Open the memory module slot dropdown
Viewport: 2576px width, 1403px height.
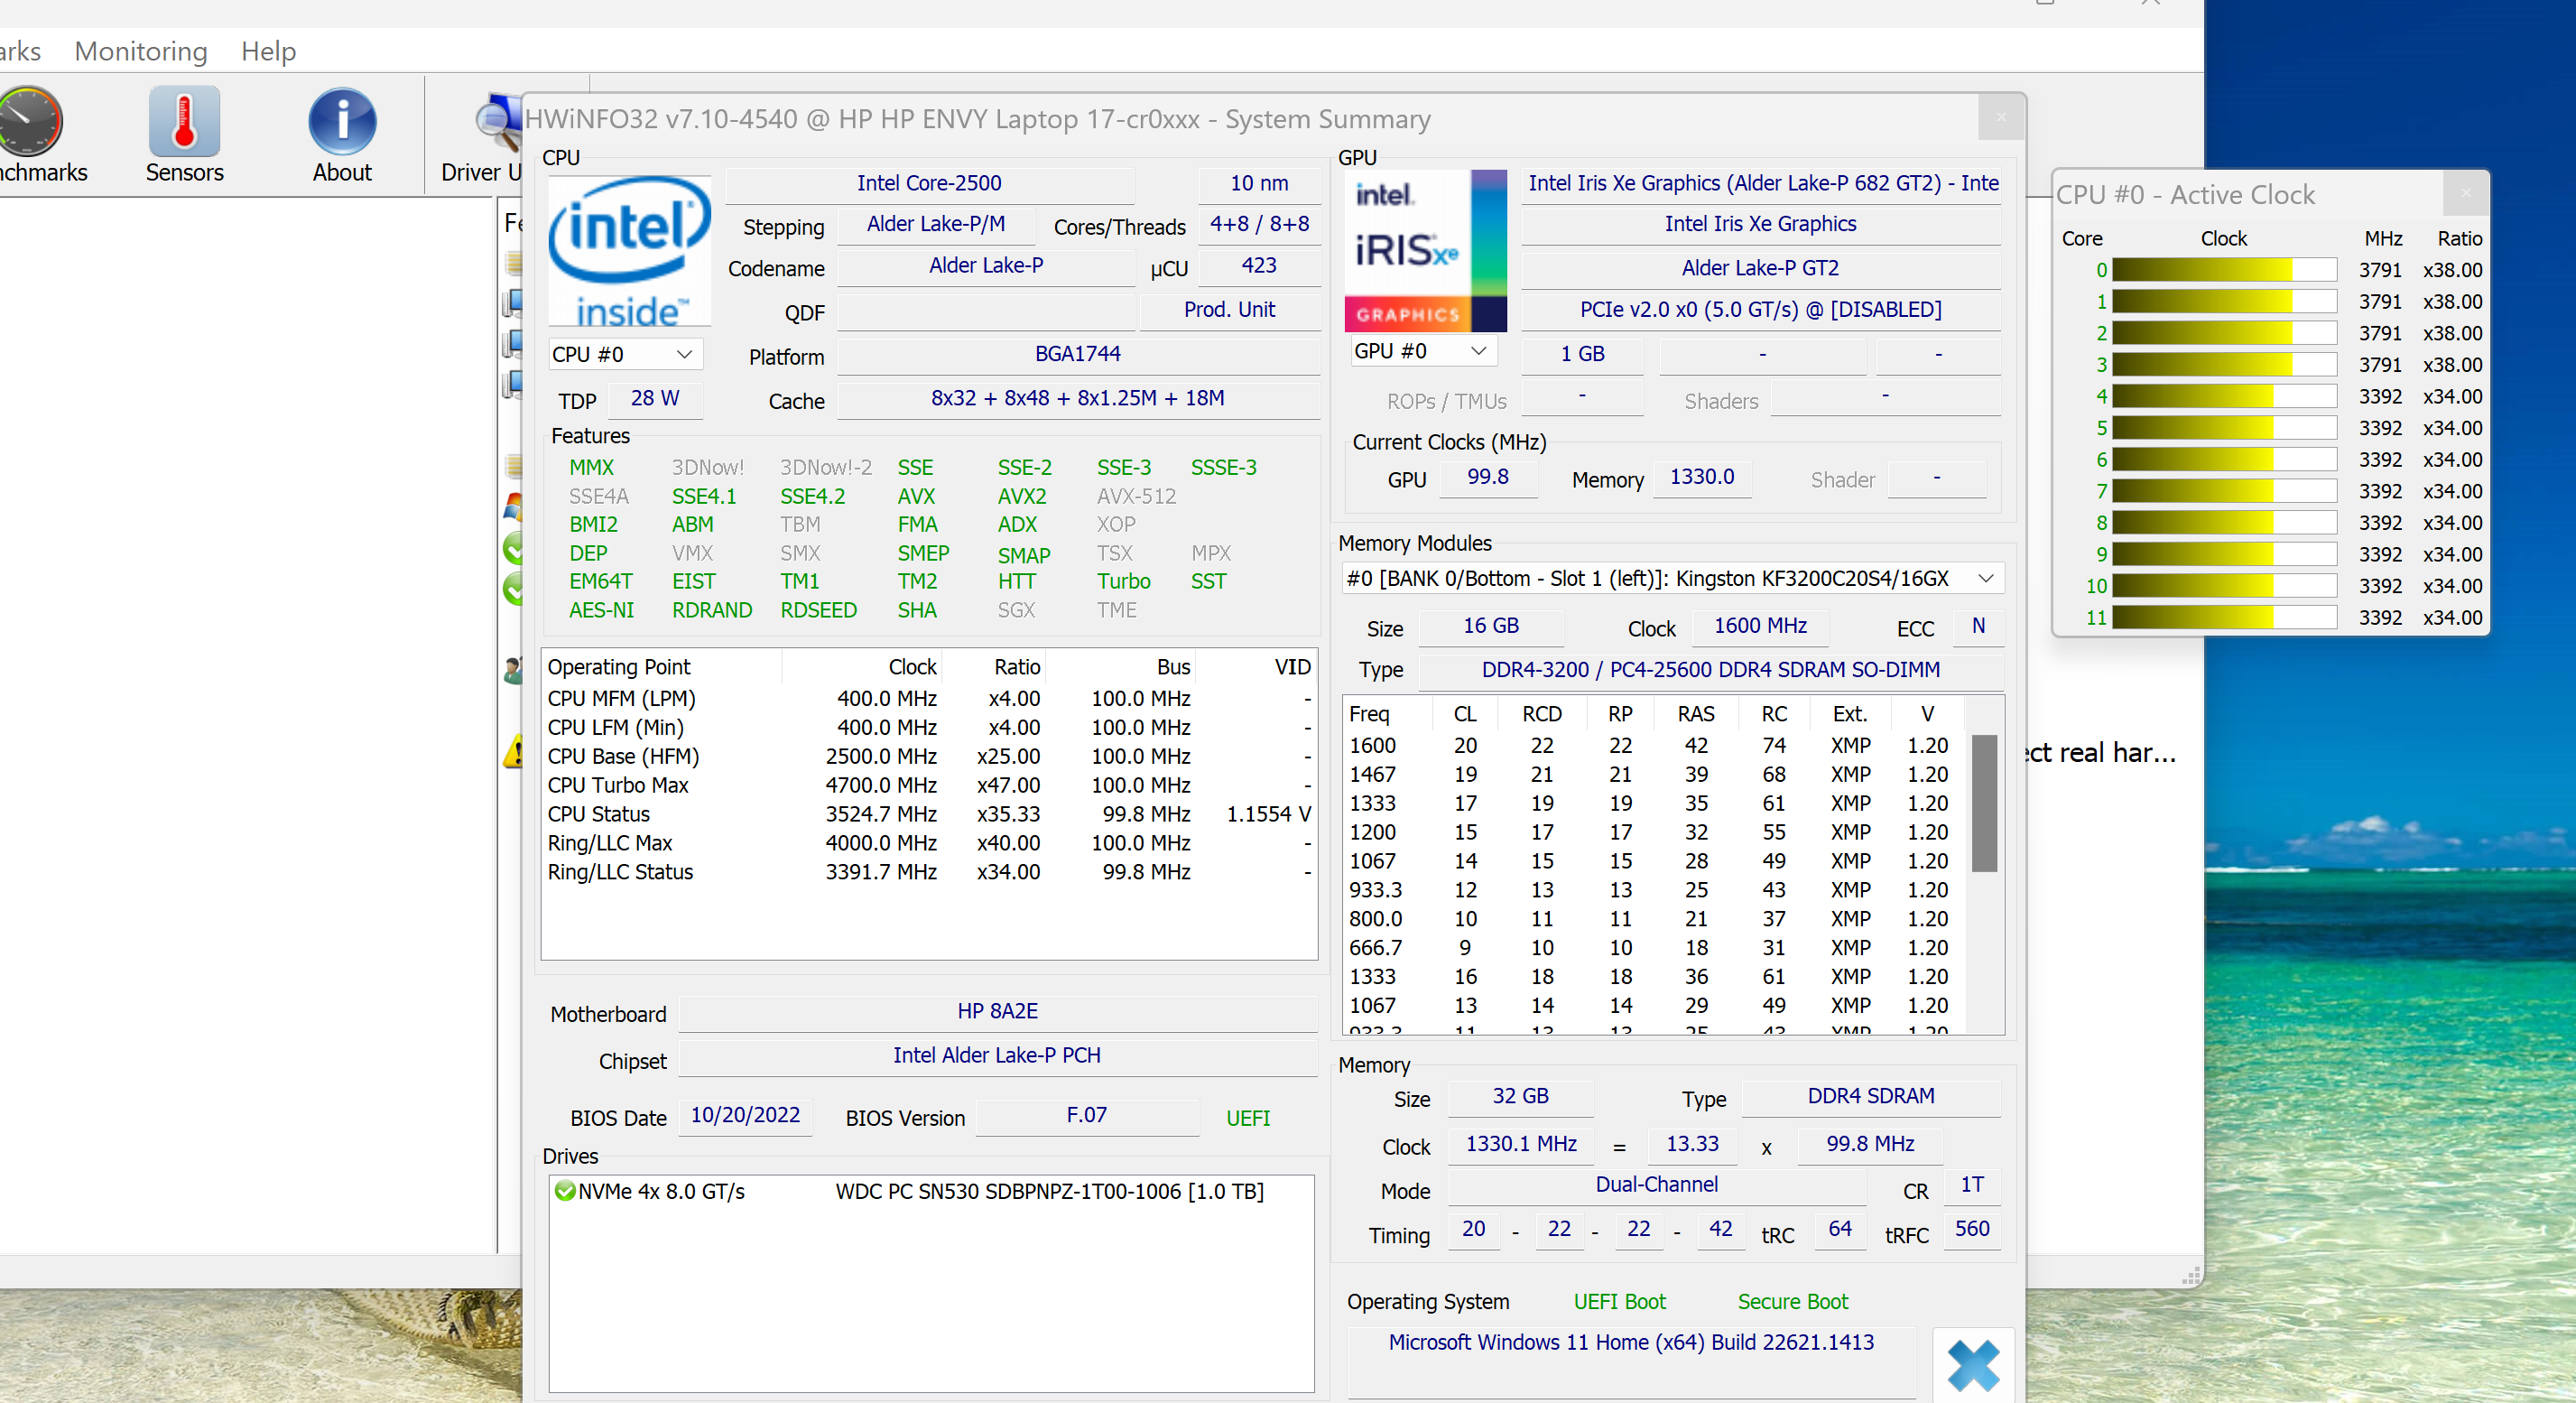coord(1985,578)
